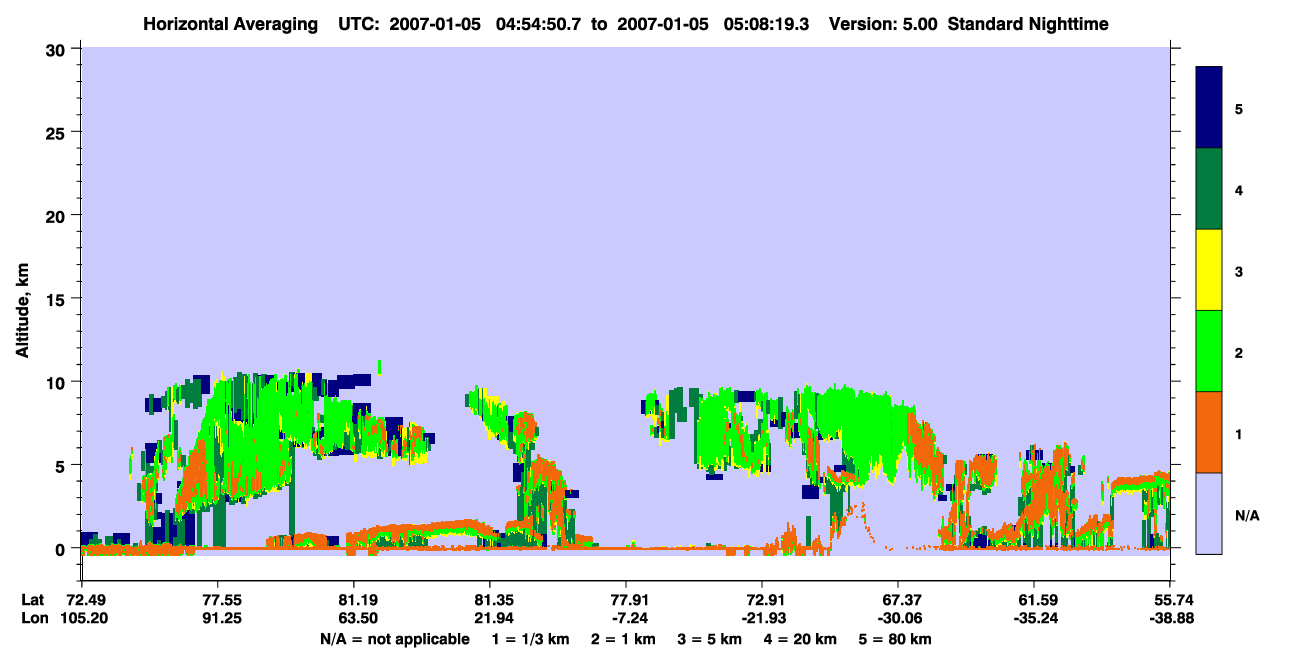Click the colorbar 'N/A' label

coord(1247,515)
